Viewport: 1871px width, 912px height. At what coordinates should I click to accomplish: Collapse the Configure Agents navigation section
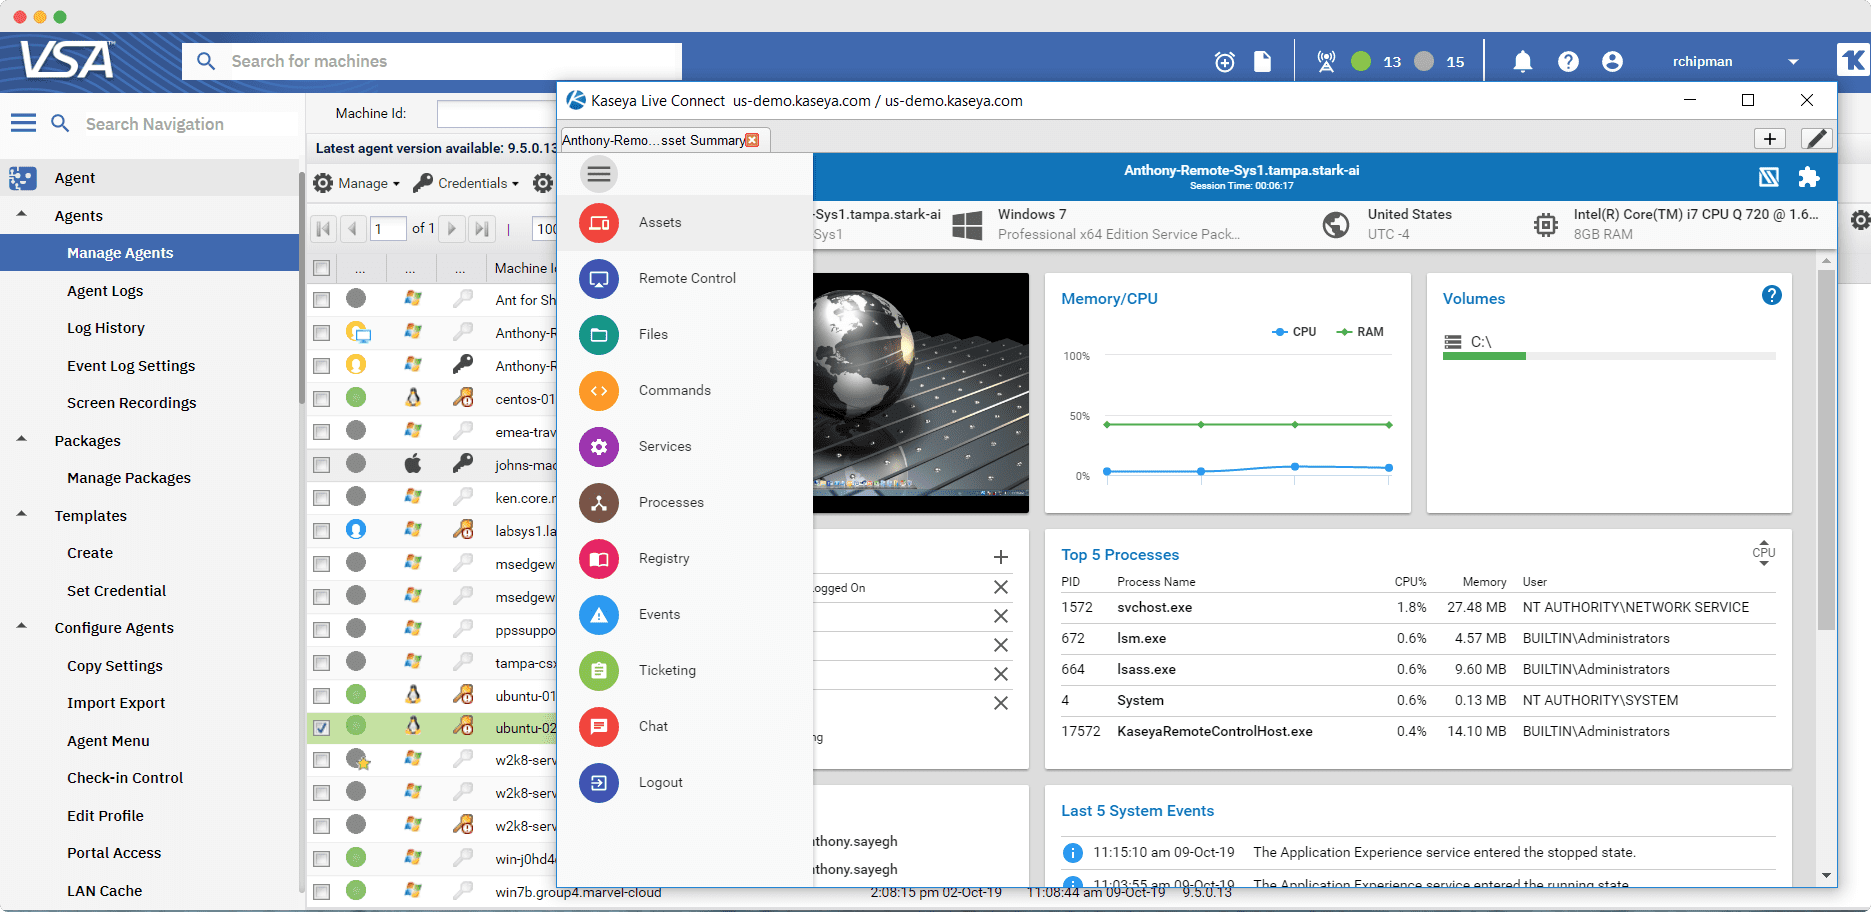(x=22, y=627)
